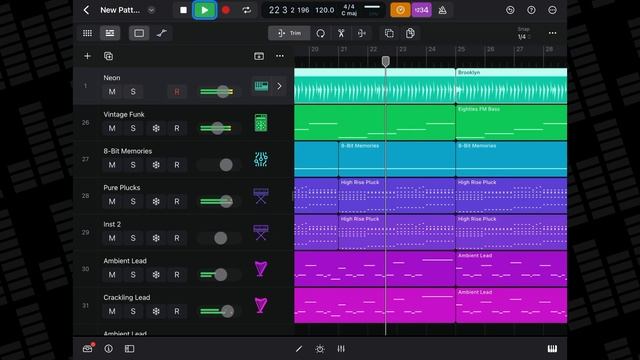This screenshot has height=360, width=640.
Task: Select the Join regions tool
Action: coord(362,33)
